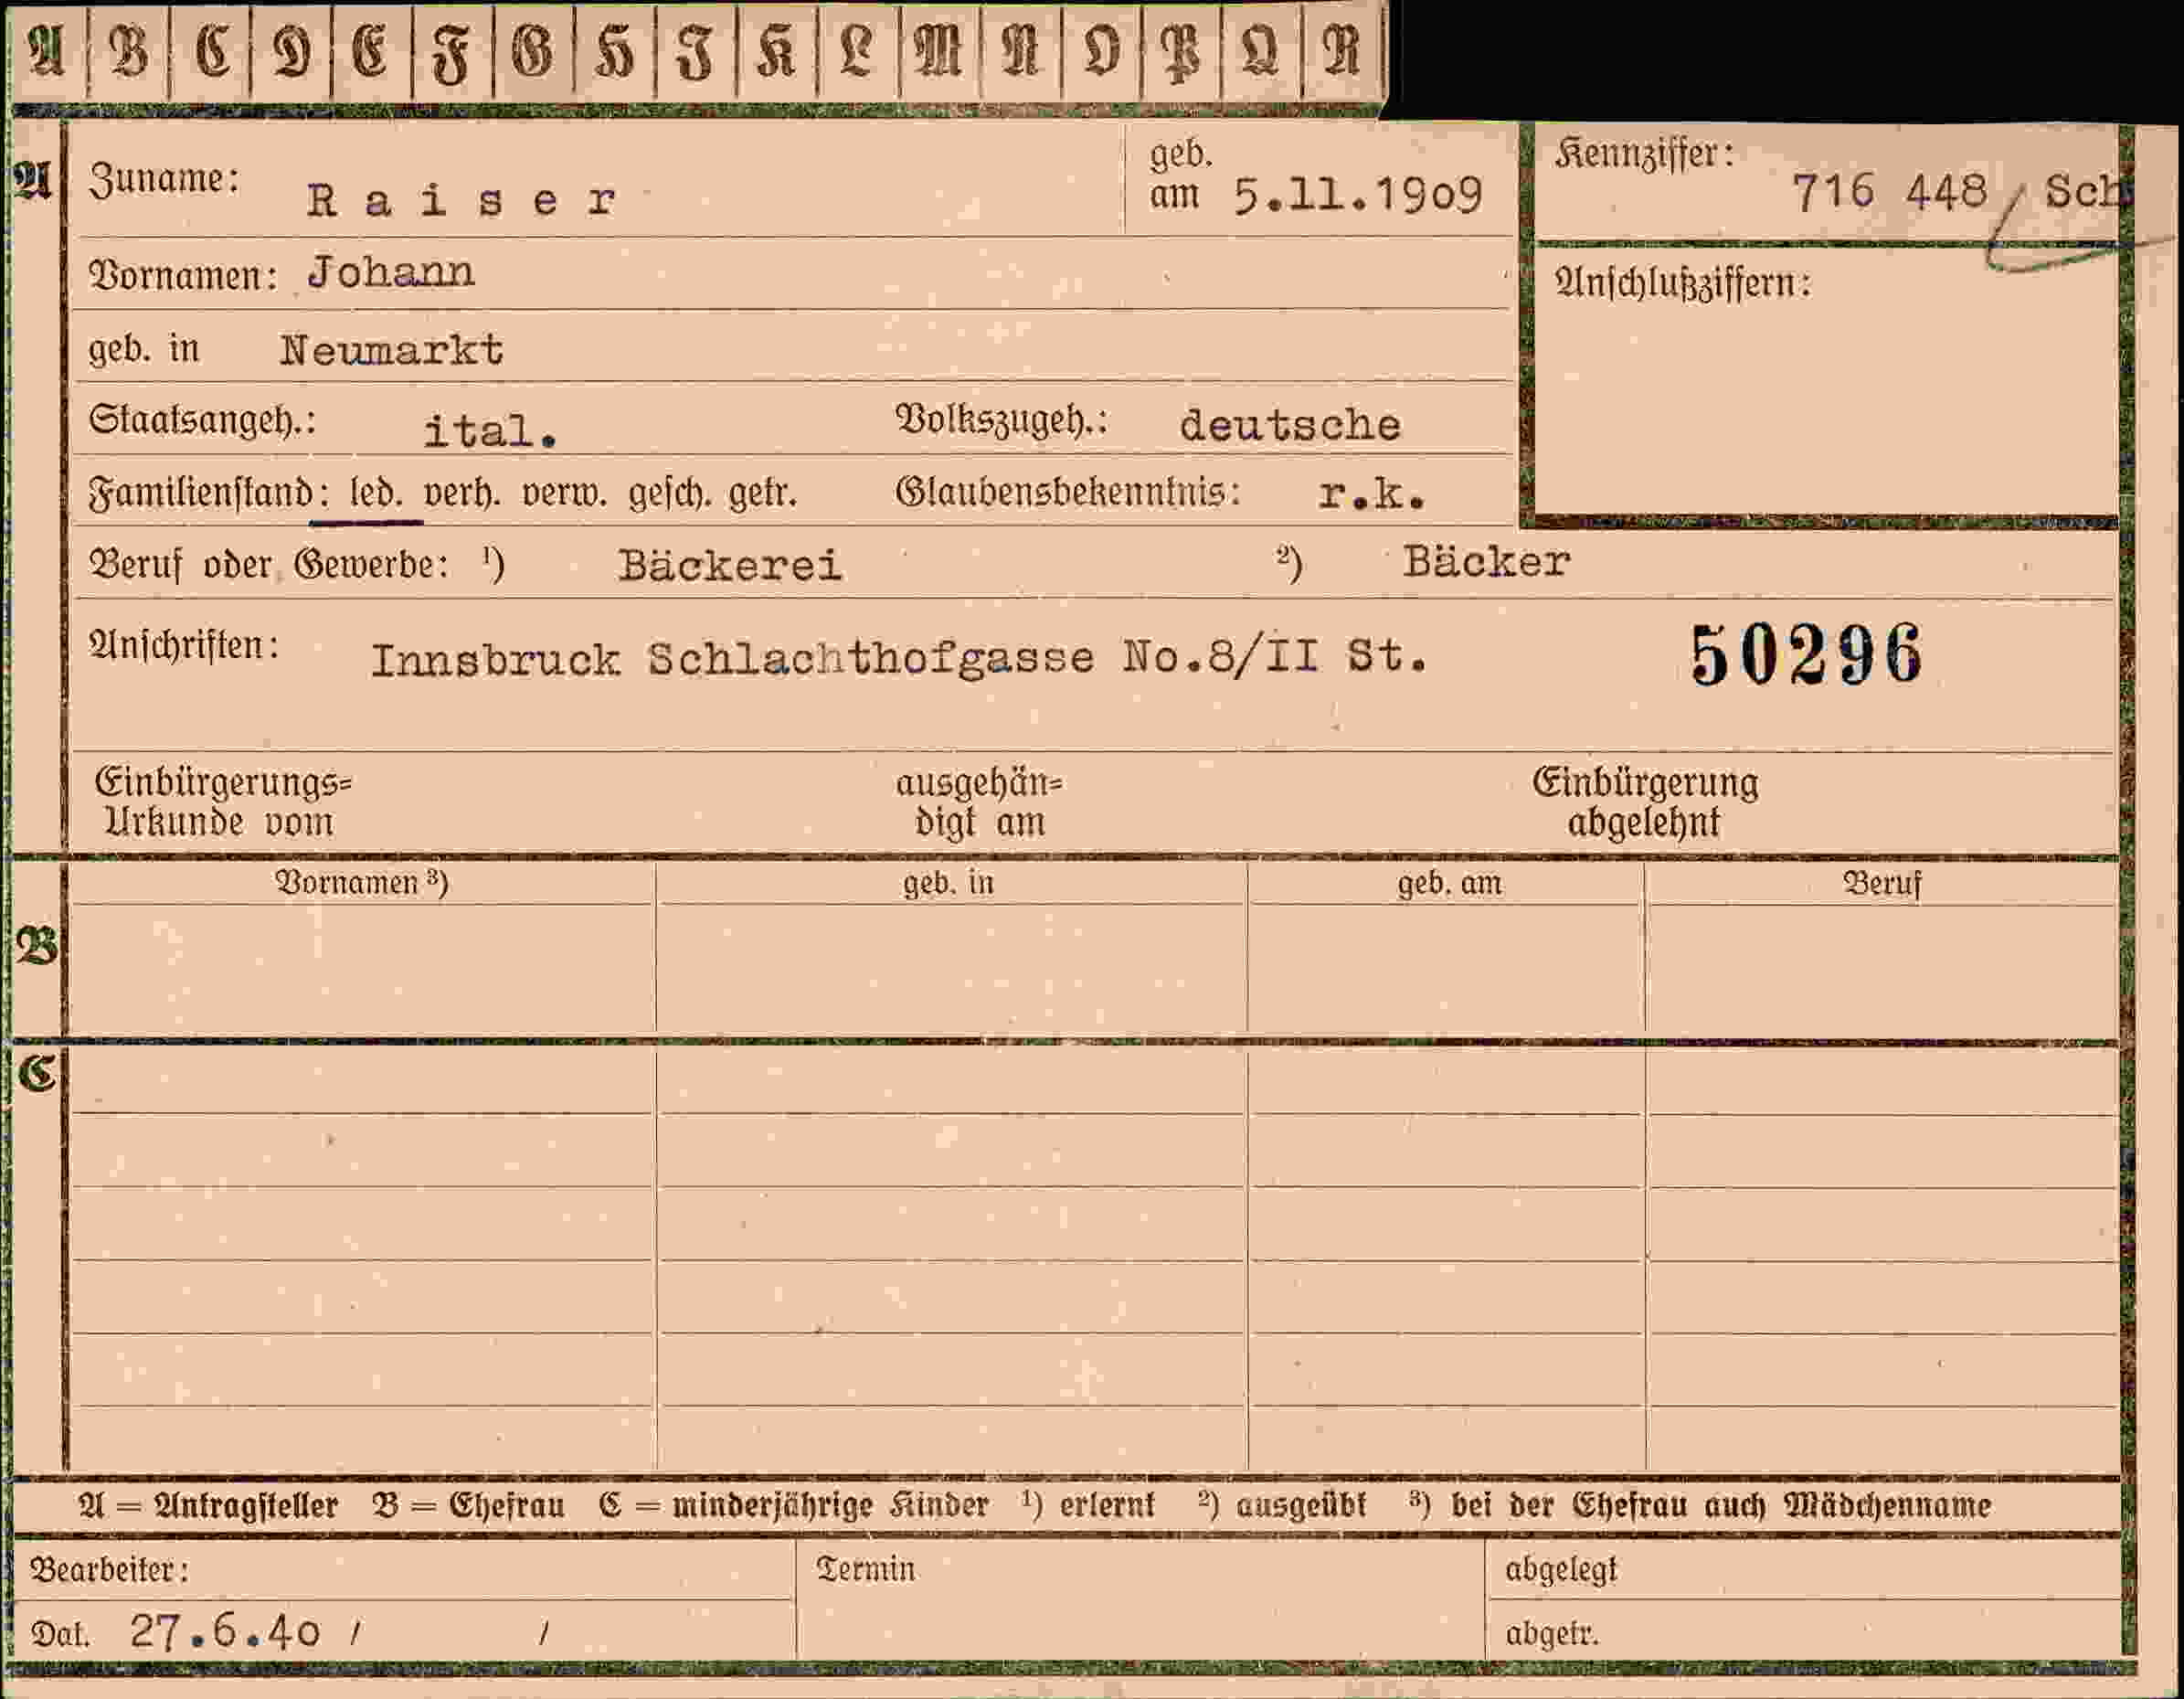Click the index tab letter P
The image size is (2184, 1699).
point(1181,54)
